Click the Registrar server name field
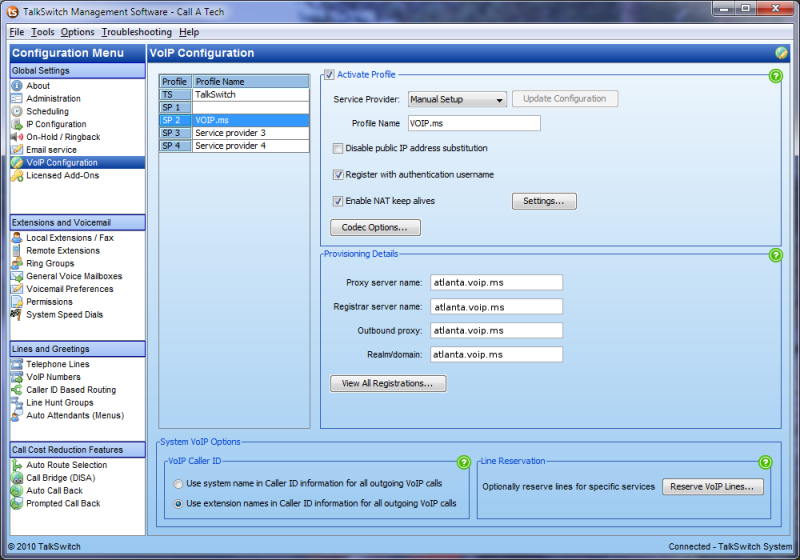This screenshot has height=560, width=800. (496, 307)
